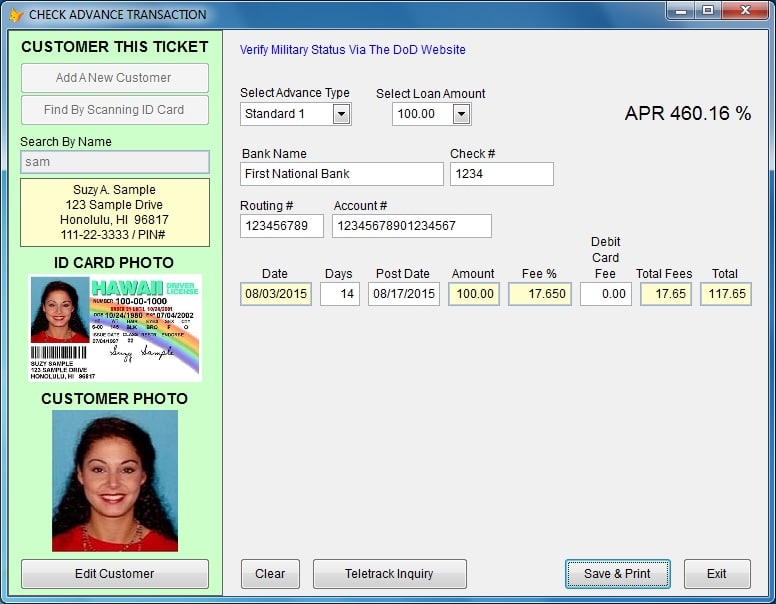Click the Total Fees column label
This screenshot has width=776, height=604.
tap(664, 274)
